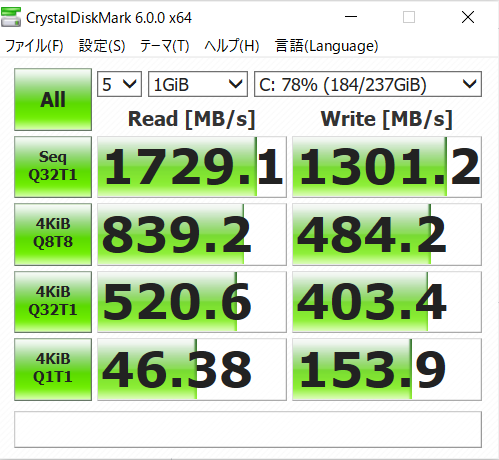499x460 pixels.
Task: Start the 4KiB Q8T8 test
Action: [x=53, y=234]
